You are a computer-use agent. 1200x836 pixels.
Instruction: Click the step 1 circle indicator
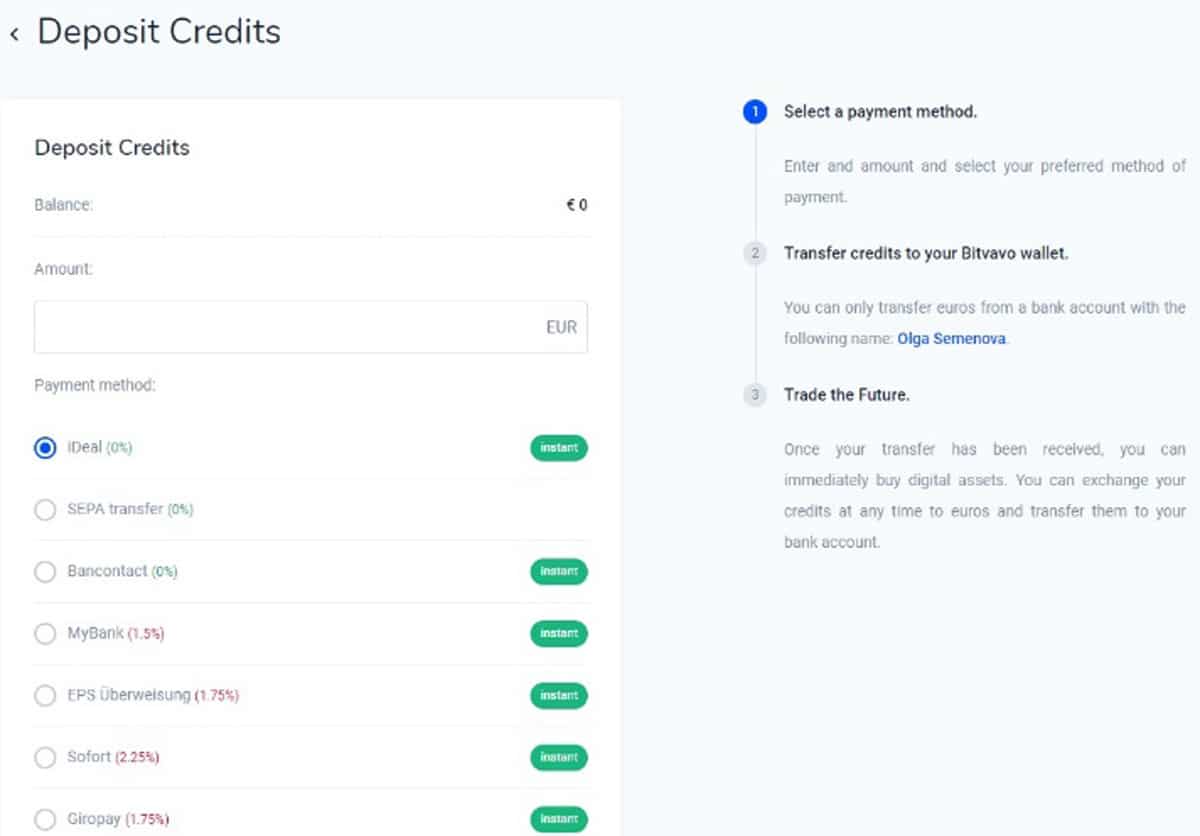755,112
